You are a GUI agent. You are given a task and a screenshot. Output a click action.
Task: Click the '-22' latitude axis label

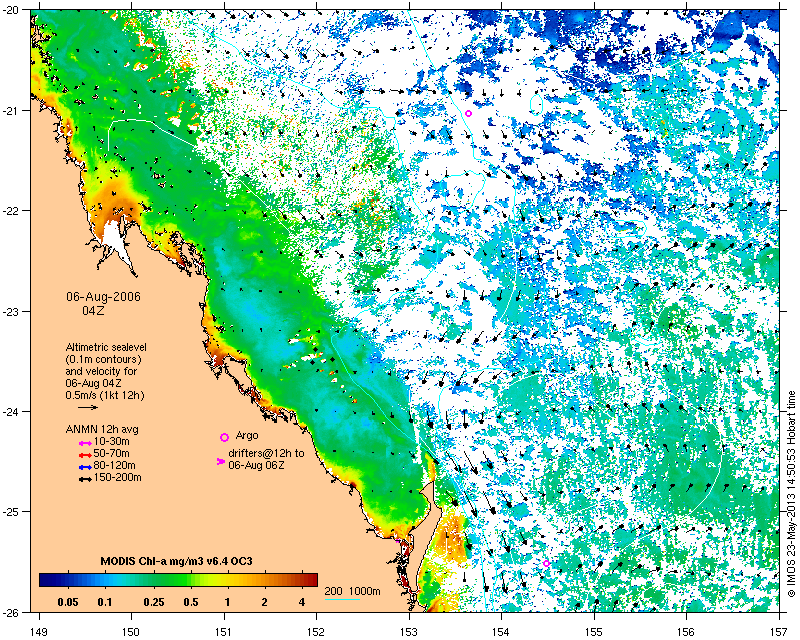(11, 211)
